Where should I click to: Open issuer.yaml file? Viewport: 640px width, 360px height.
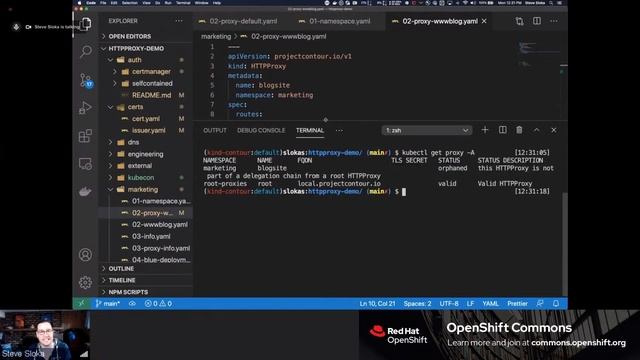tap(149, 131)
